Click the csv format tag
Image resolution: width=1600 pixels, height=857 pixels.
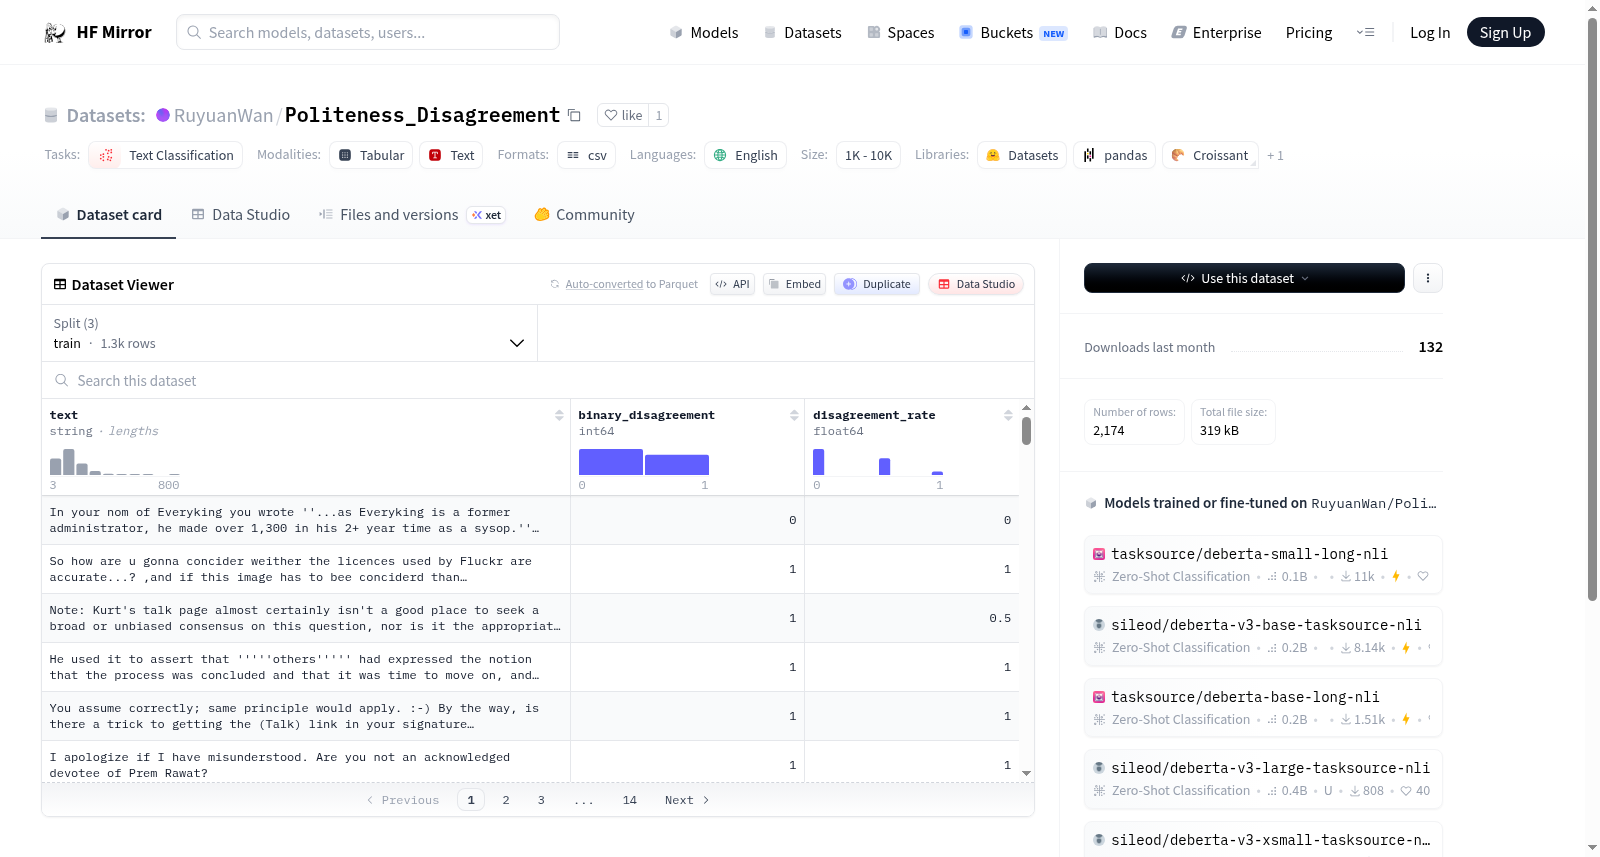click(586, 155)
